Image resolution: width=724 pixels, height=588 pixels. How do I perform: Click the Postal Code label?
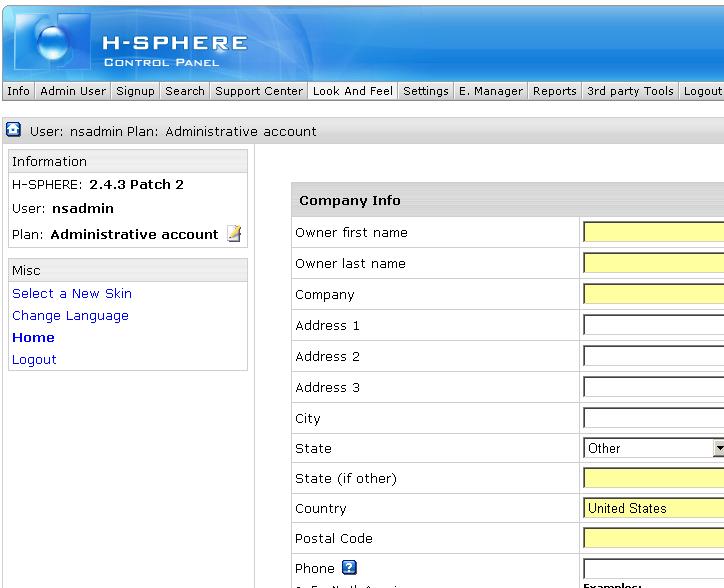(333, 538)
